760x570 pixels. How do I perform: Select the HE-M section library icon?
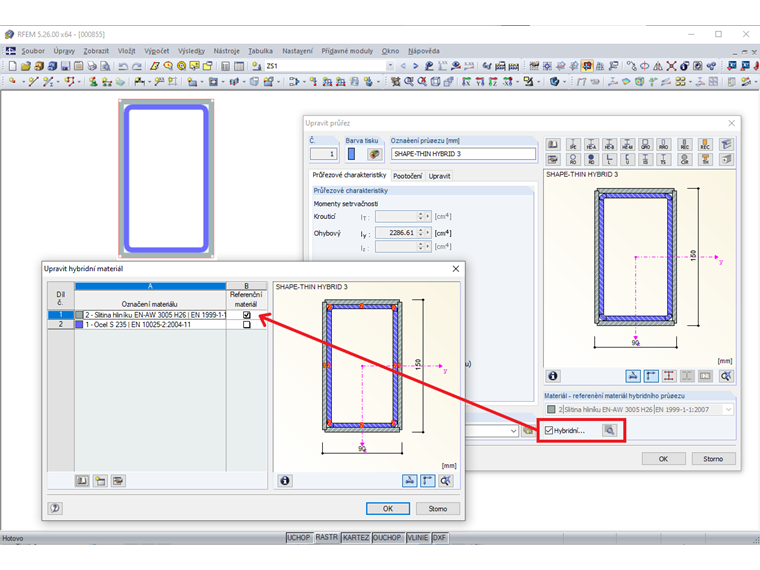[x=627, y=144]
